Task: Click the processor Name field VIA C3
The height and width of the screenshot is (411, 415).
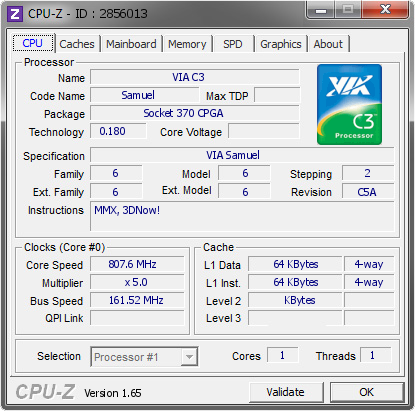Action: click(x=195, y=77)
